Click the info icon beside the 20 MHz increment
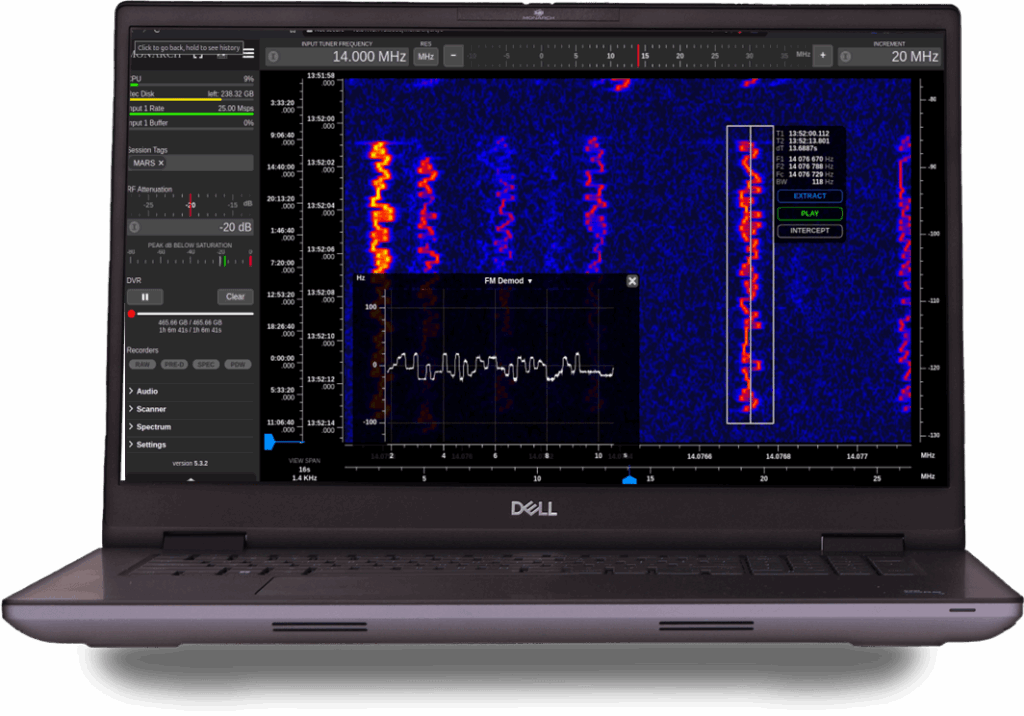Image resolution: width=1024 pixels, height=716 pixels. click(x=845, y=58)
